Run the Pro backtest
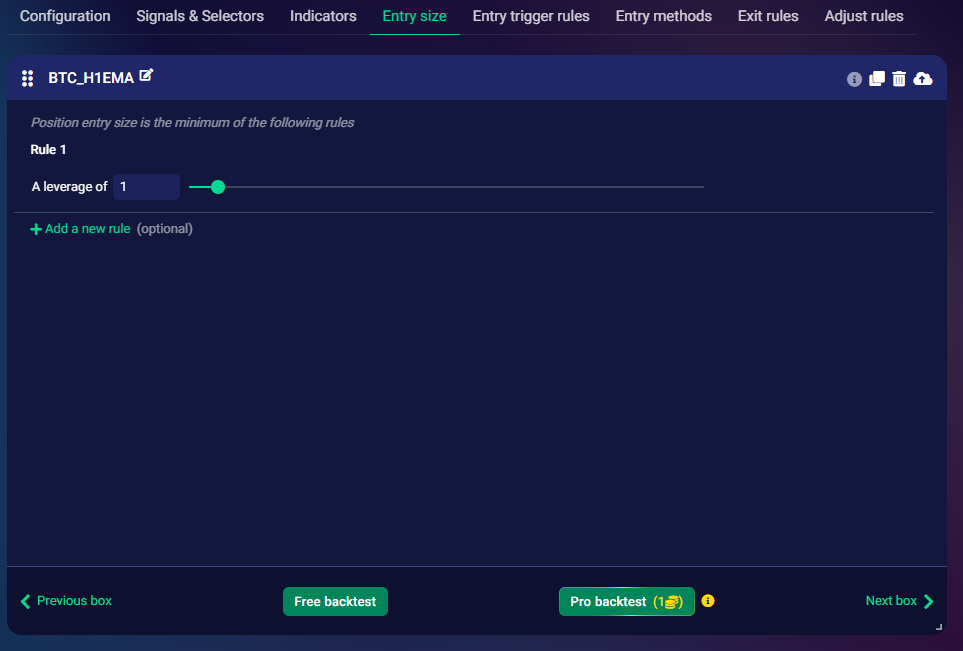The width and height of the screenshot is (963, 651). pos(626,601)
